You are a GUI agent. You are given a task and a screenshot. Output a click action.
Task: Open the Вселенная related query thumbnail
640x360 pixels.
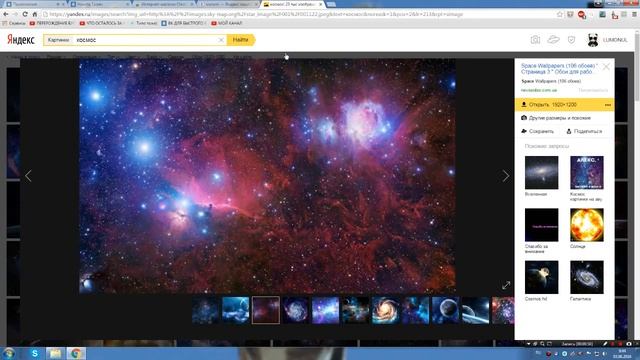coord(542,173)
